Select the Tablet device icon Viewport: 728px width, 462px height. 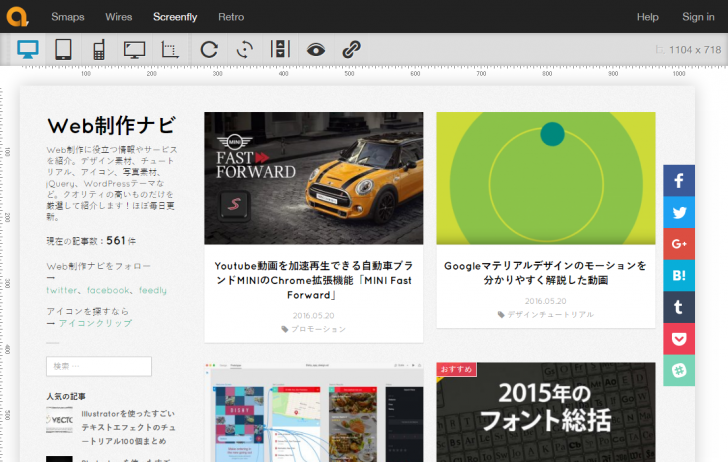[63, 49]
